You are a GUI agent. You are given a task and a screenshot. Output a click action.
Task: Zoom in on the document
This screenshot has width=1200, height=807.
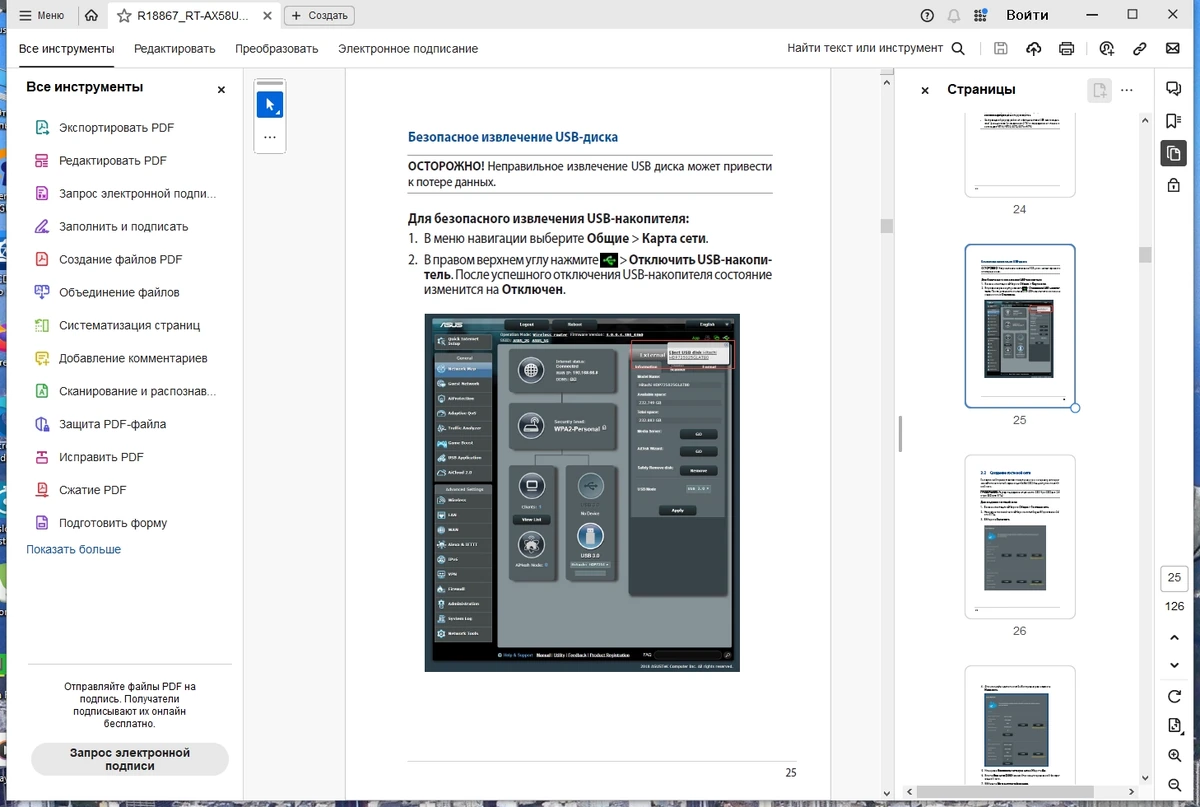(x=1174, y=756)
